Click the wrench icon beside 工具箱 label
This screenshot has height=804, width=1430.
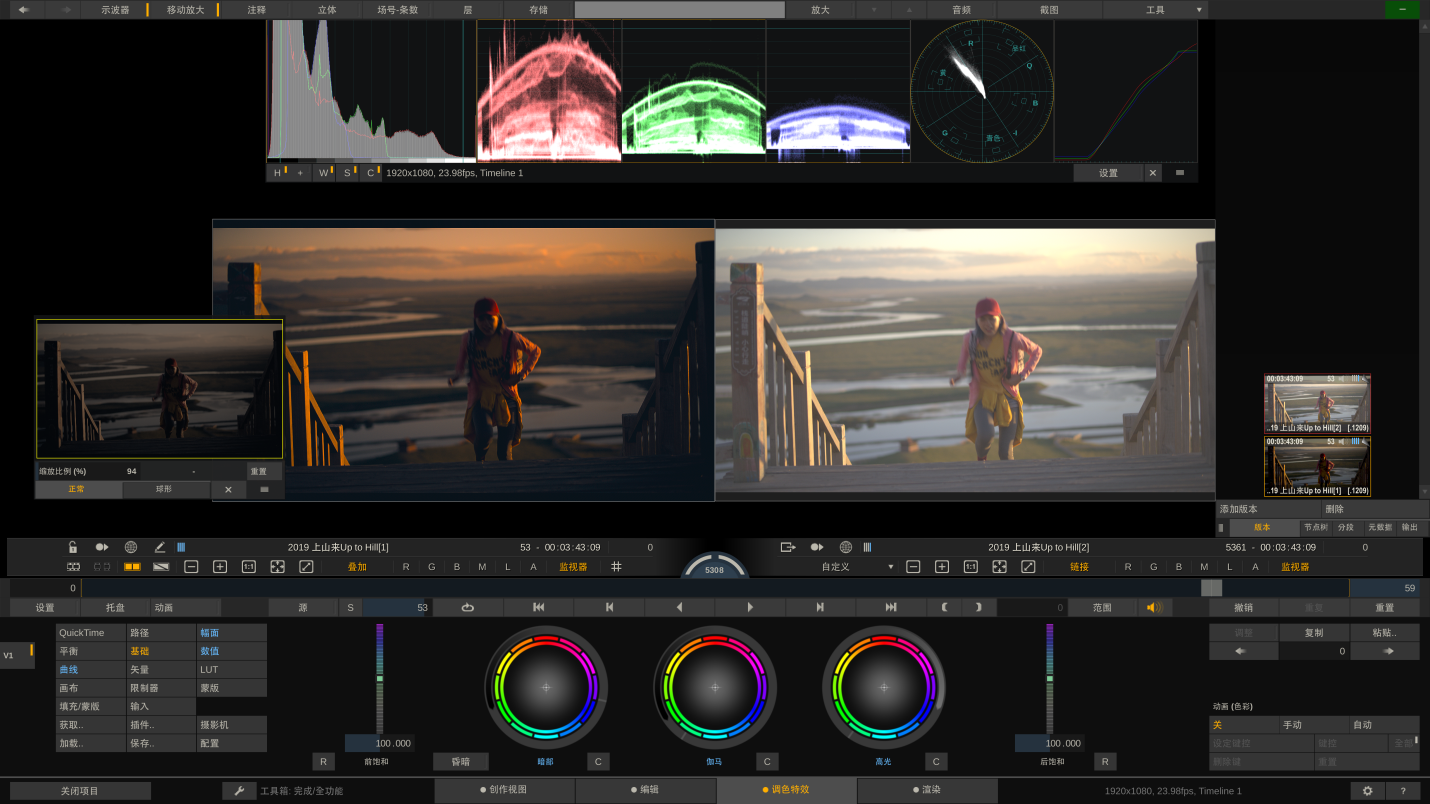[239, 791]
